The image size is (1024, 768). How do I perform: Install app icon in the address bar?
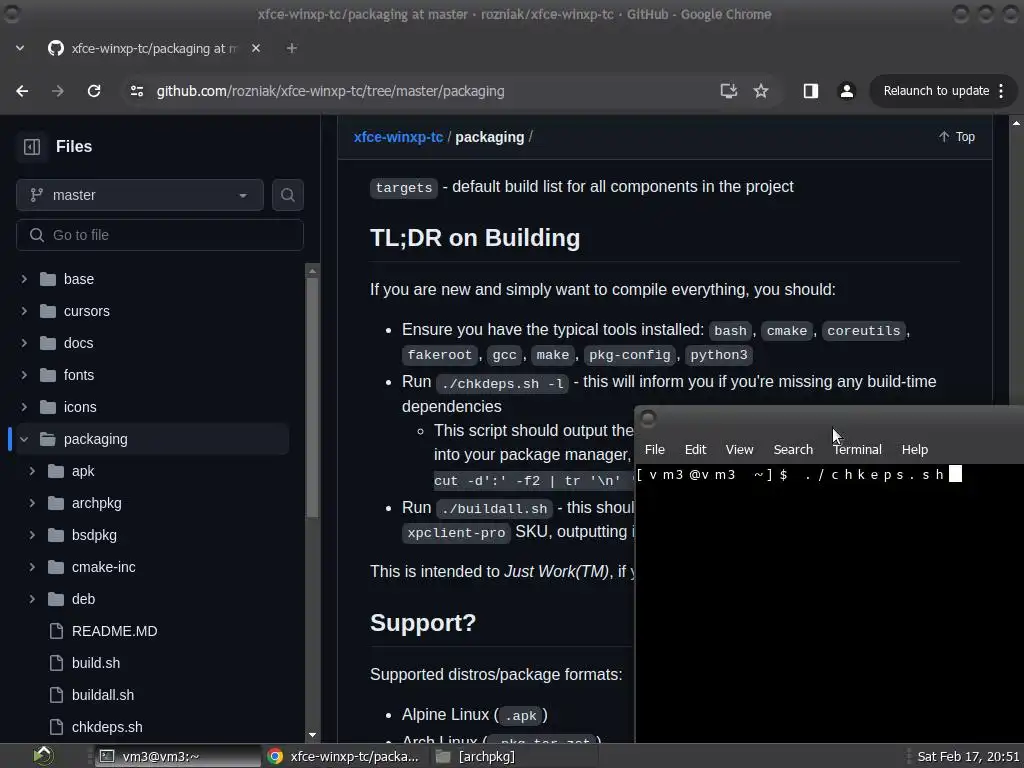(x=729, y=91)
